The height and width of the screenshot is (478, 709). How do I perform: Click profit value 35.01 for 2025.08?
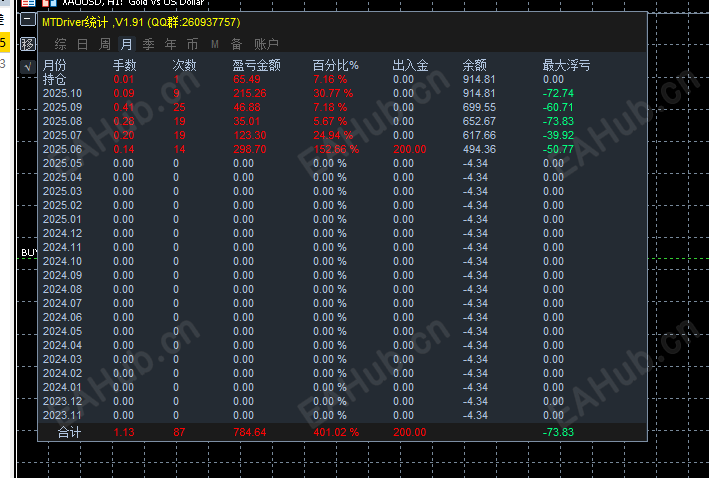coord(247,122)
